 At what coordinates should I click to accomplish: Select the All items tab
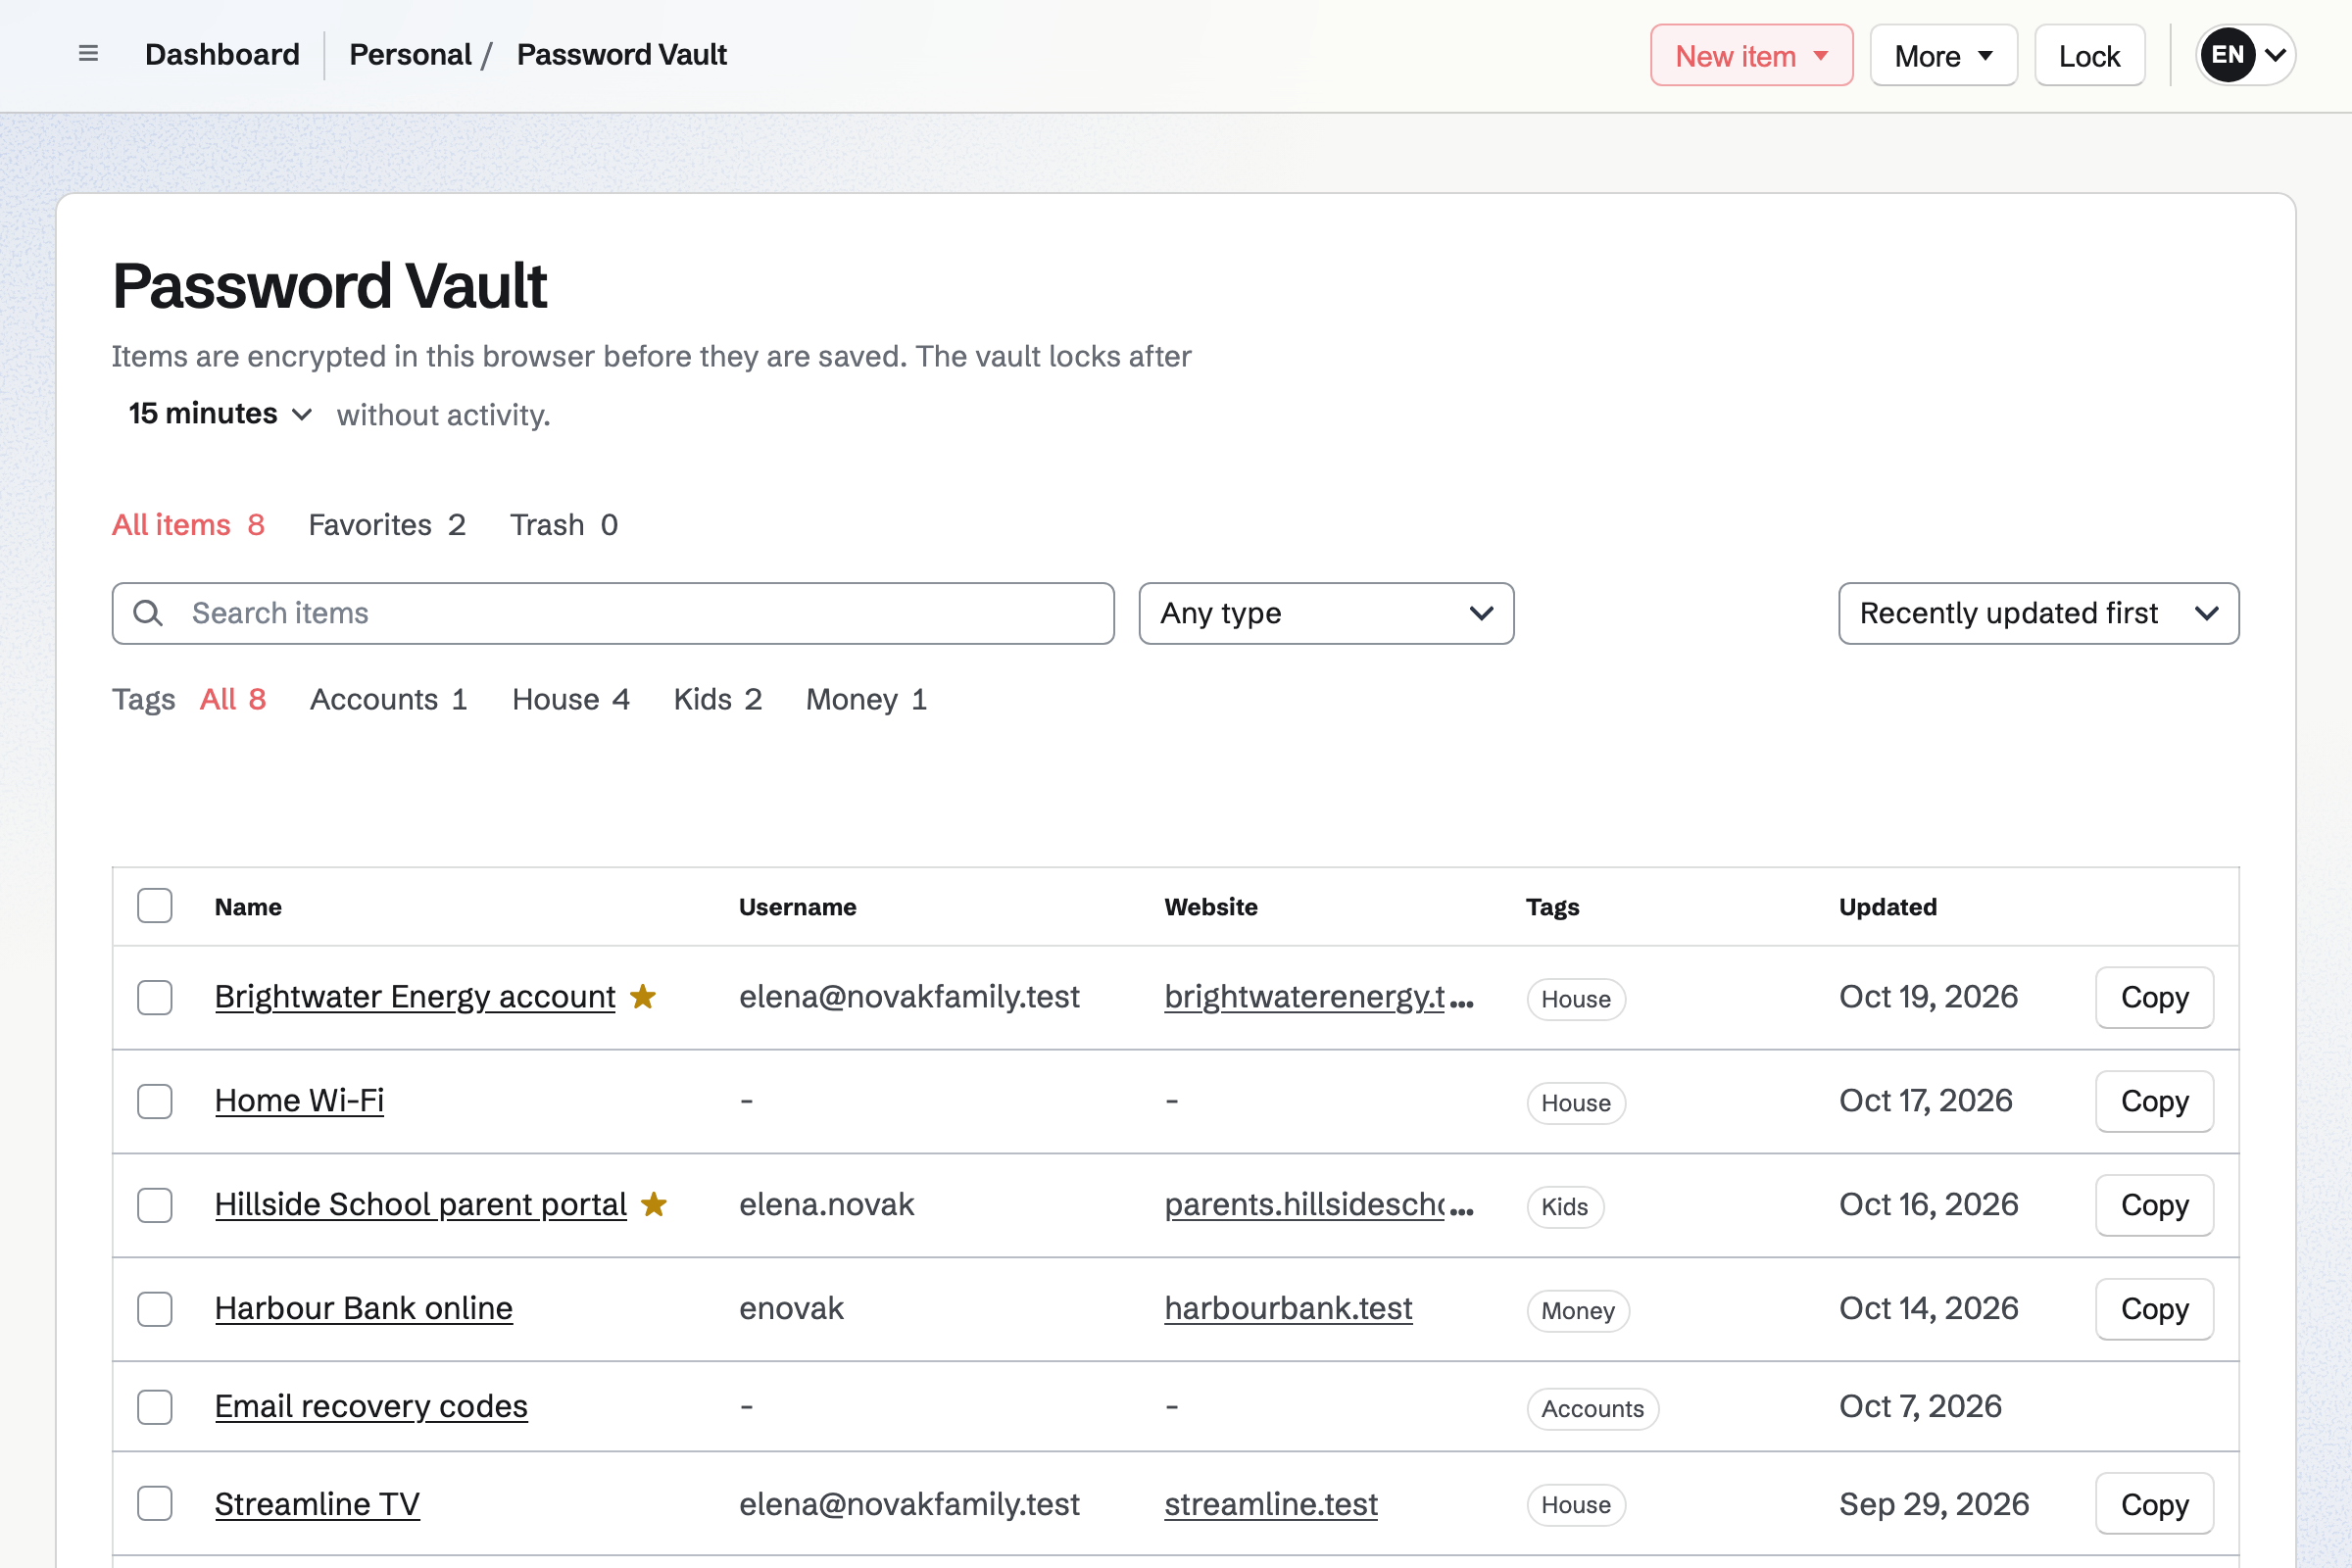tap(188, 525)
